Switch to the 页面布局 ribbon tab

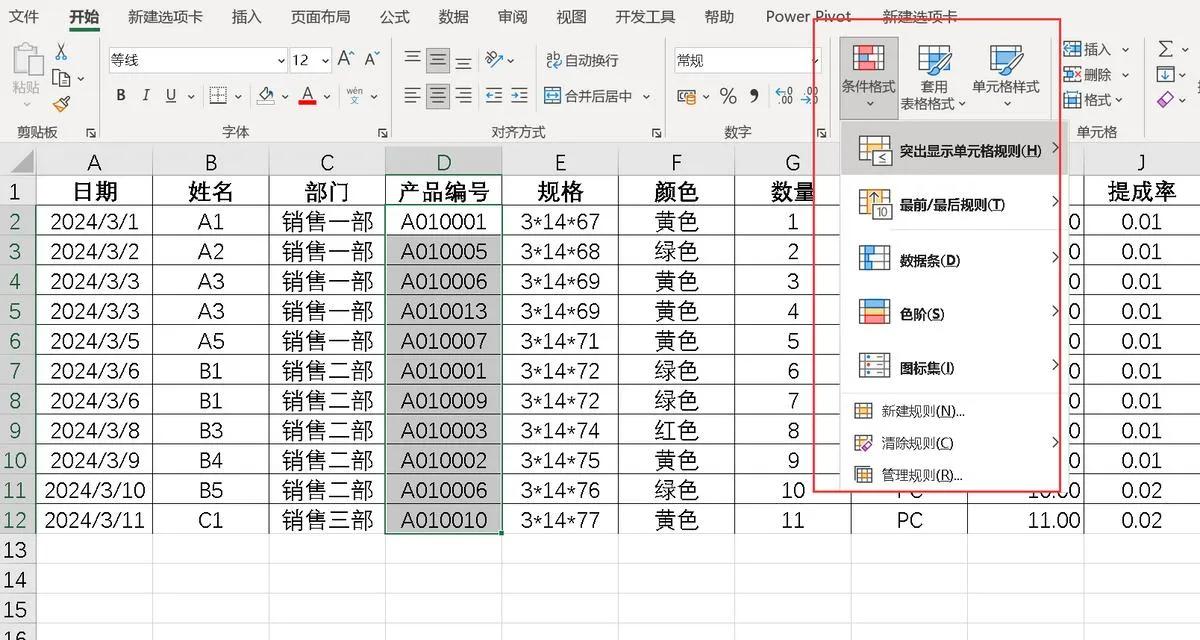[320, 17]
